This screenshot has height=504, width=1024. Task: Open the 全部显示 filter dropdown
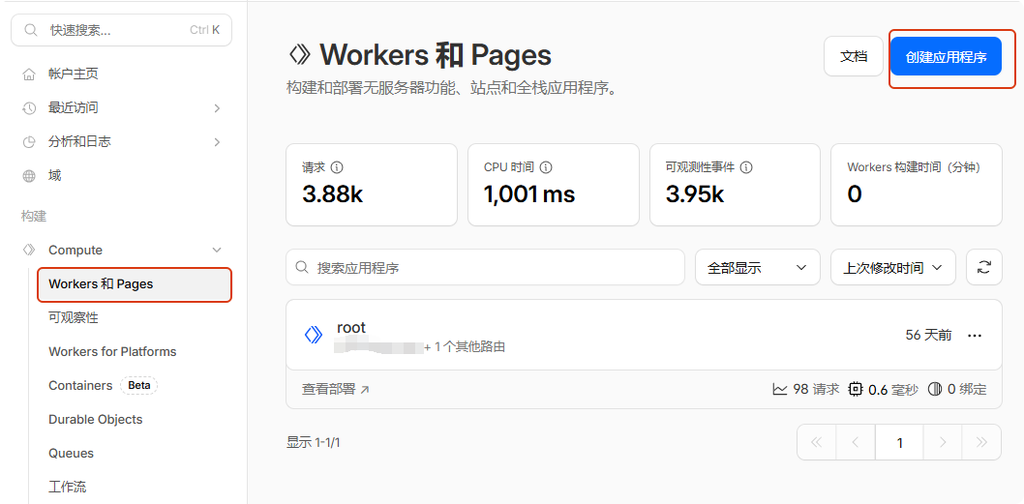click(758, 267)
